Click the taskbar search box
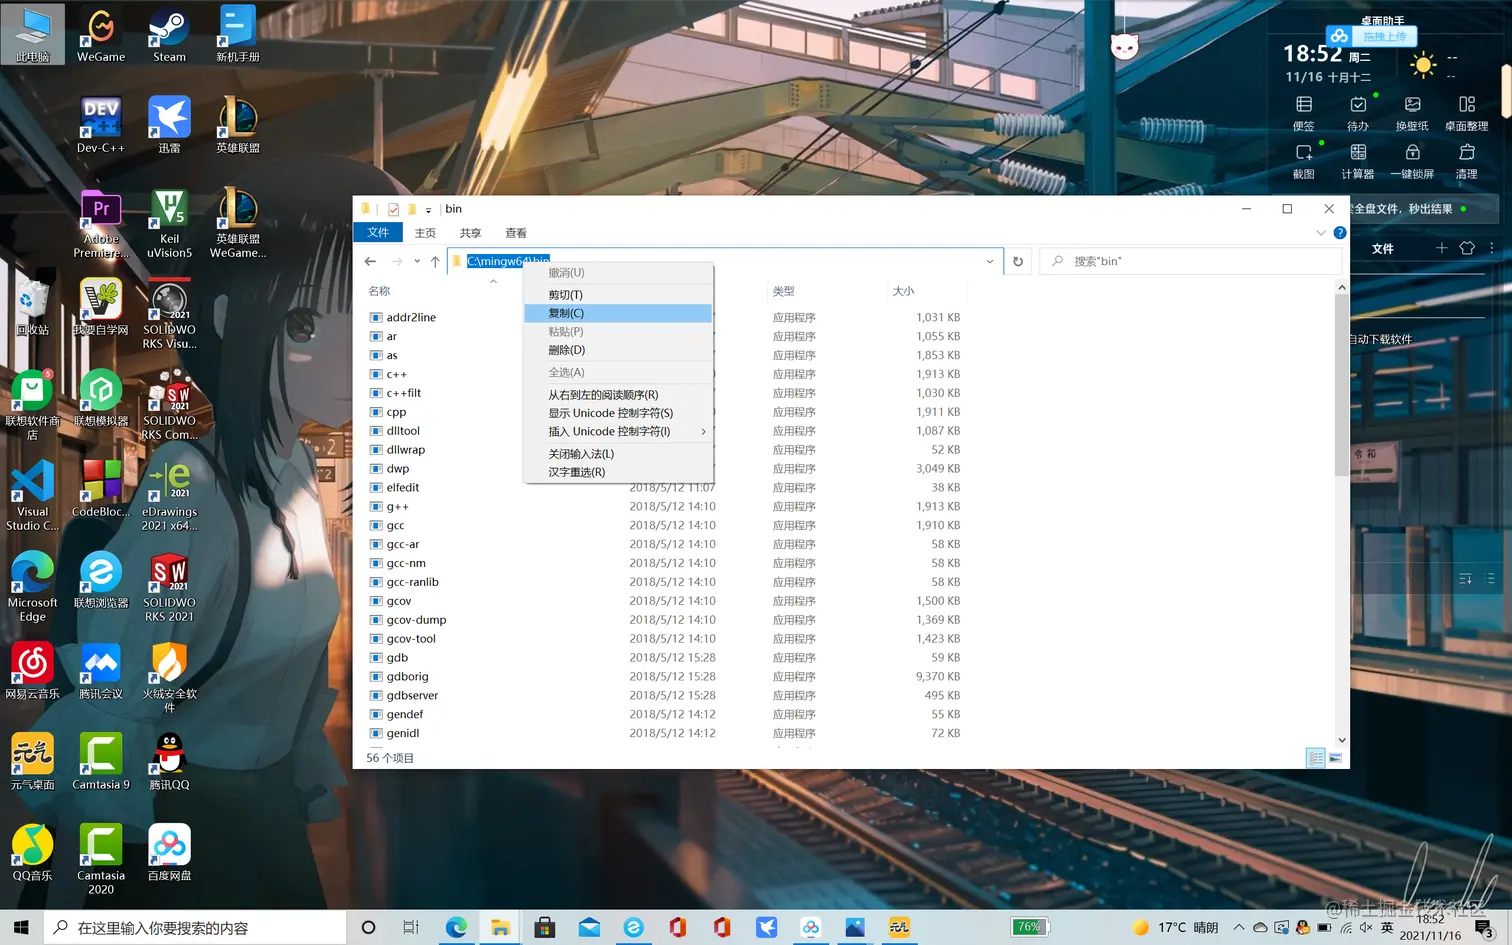The width and height of the screenshot is (1512, 945). tap(195, 927)
